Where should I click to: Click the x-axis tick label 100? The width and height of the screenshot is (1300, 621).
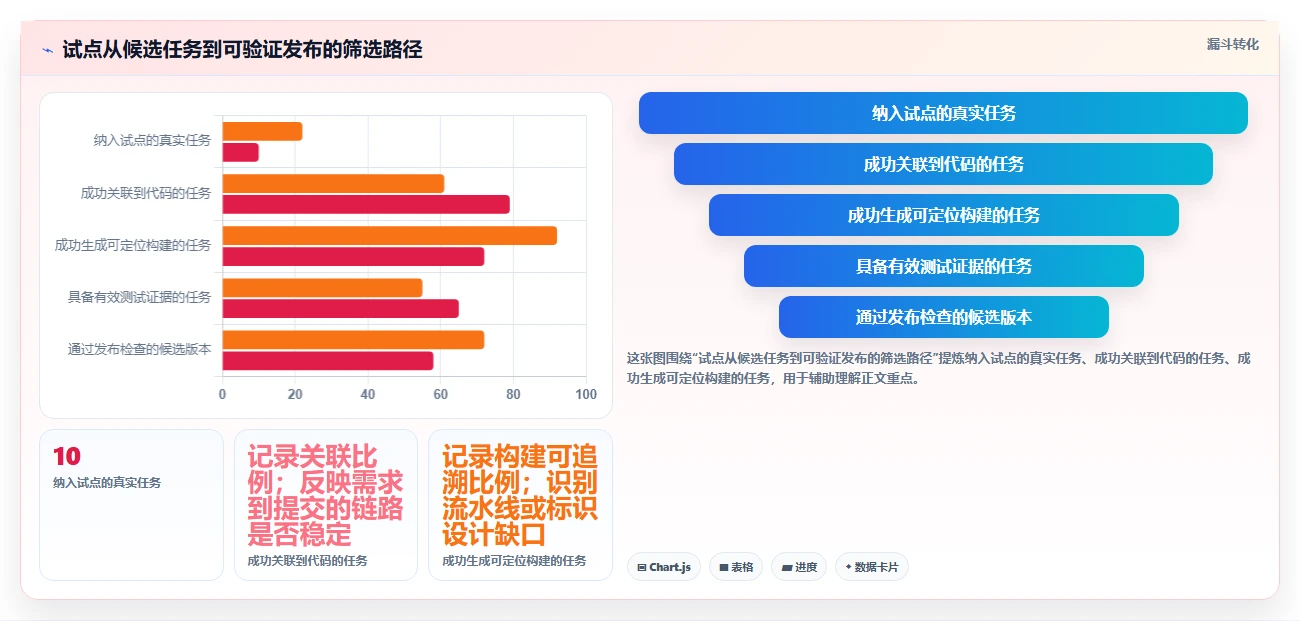[x=586, y=394]
